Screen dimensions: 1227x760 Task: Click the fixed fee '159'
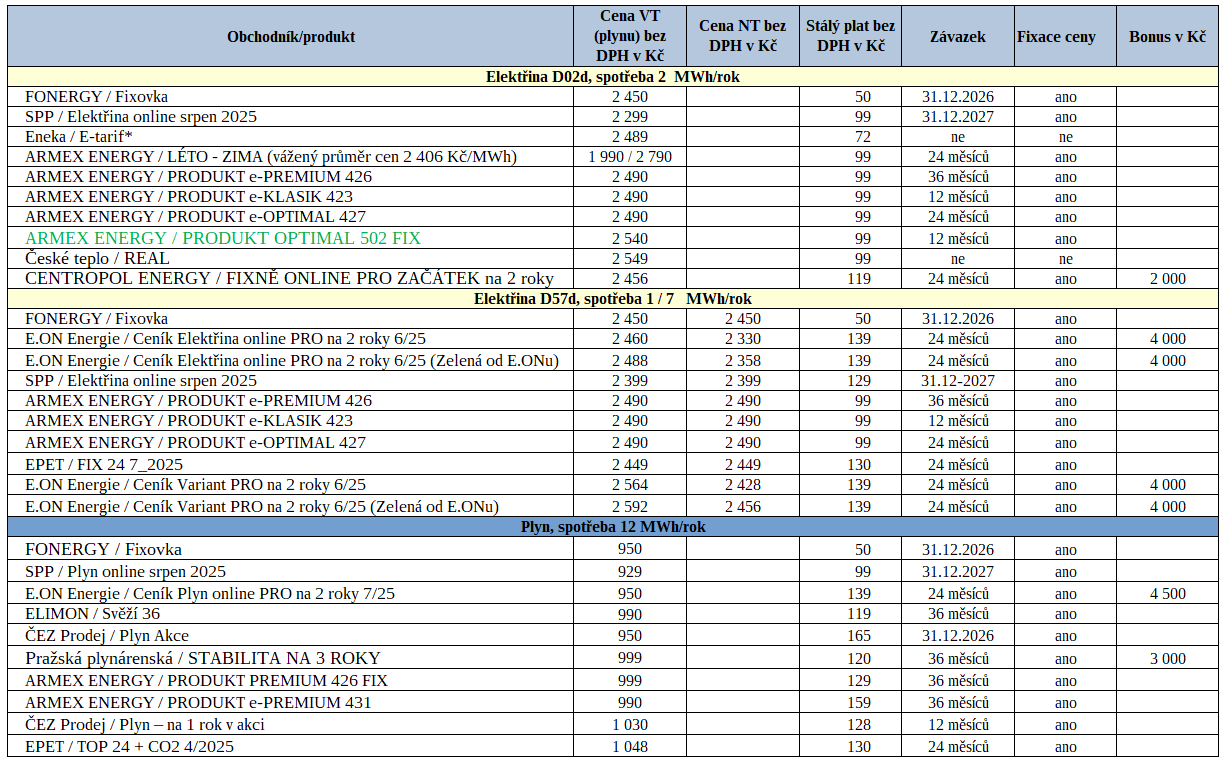[x=859, y=703]
